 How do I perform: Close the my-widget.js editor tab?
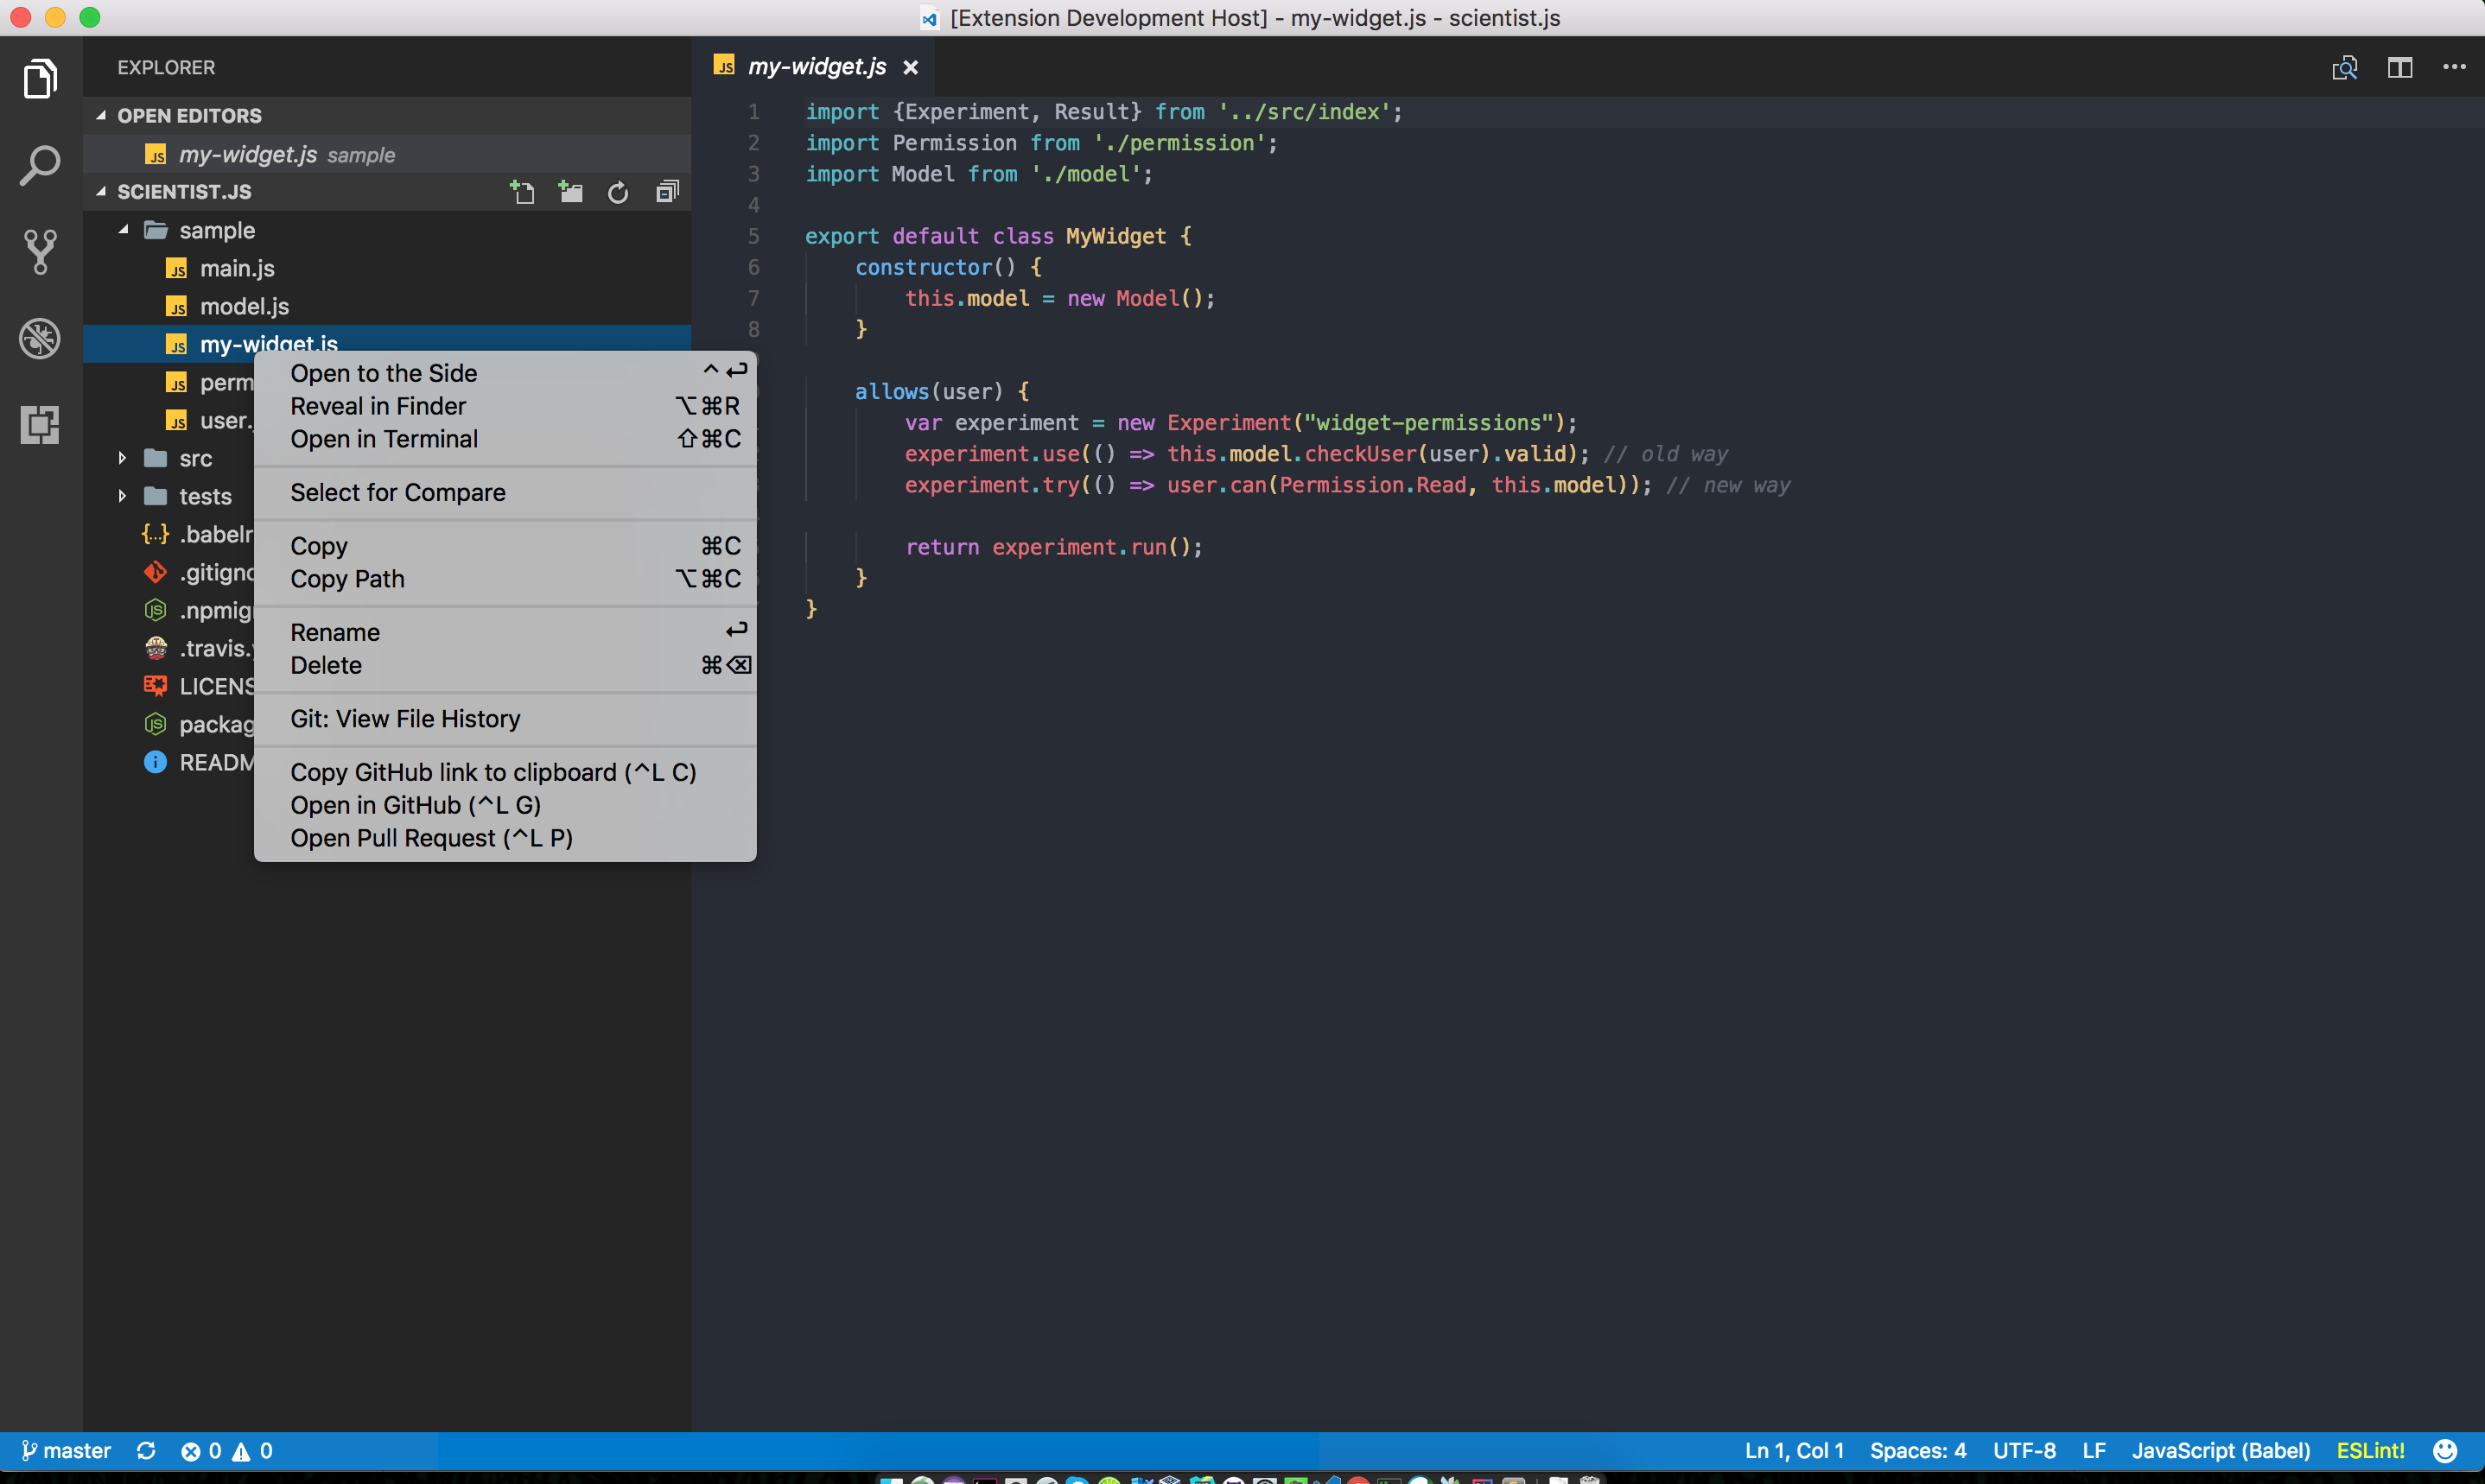[910, 67]
